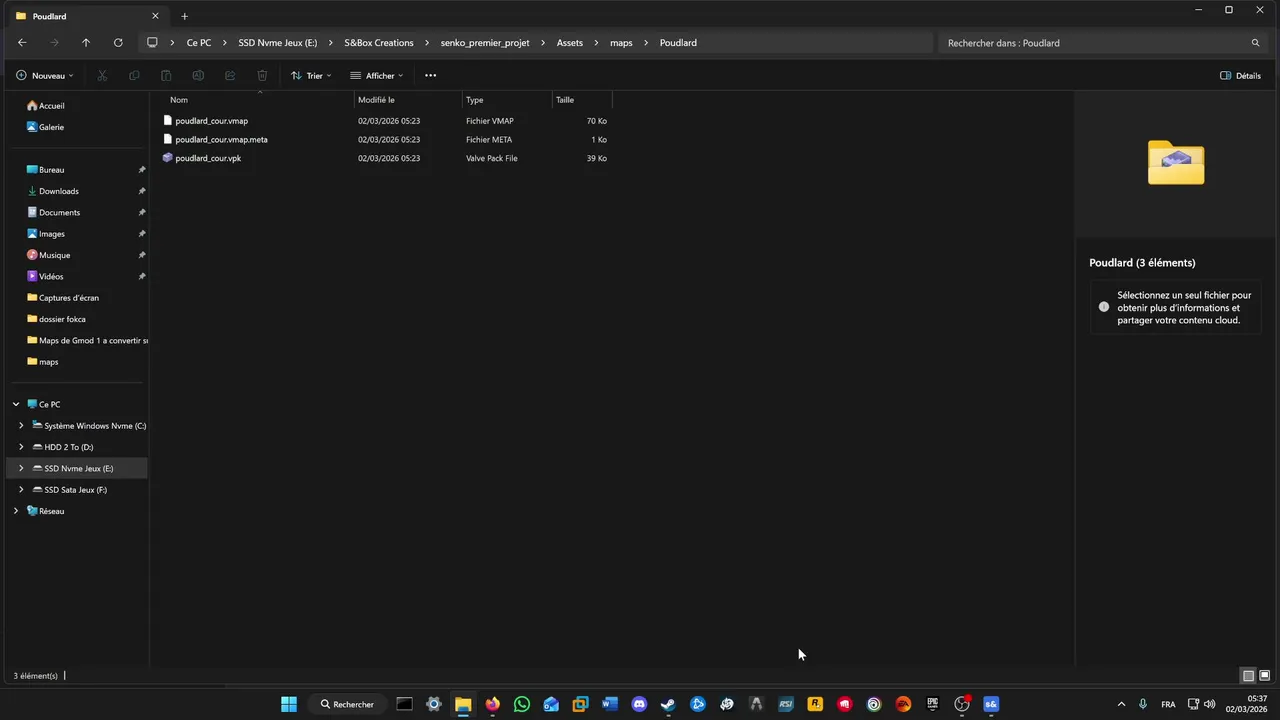Click the Cut scissors icon
1280x720 pixels.
pos(102,75)
